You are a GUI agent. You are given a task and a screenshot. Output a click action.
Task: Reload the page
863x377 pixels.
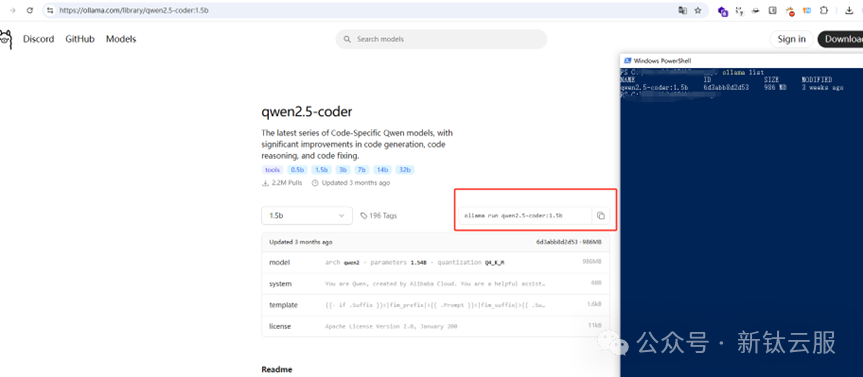(30, 10)
